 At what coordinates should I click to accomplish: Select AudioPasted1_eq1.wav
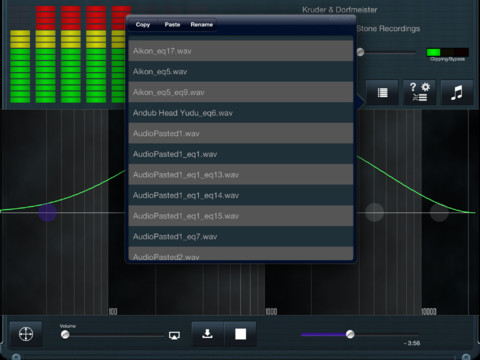click(241, 154)
